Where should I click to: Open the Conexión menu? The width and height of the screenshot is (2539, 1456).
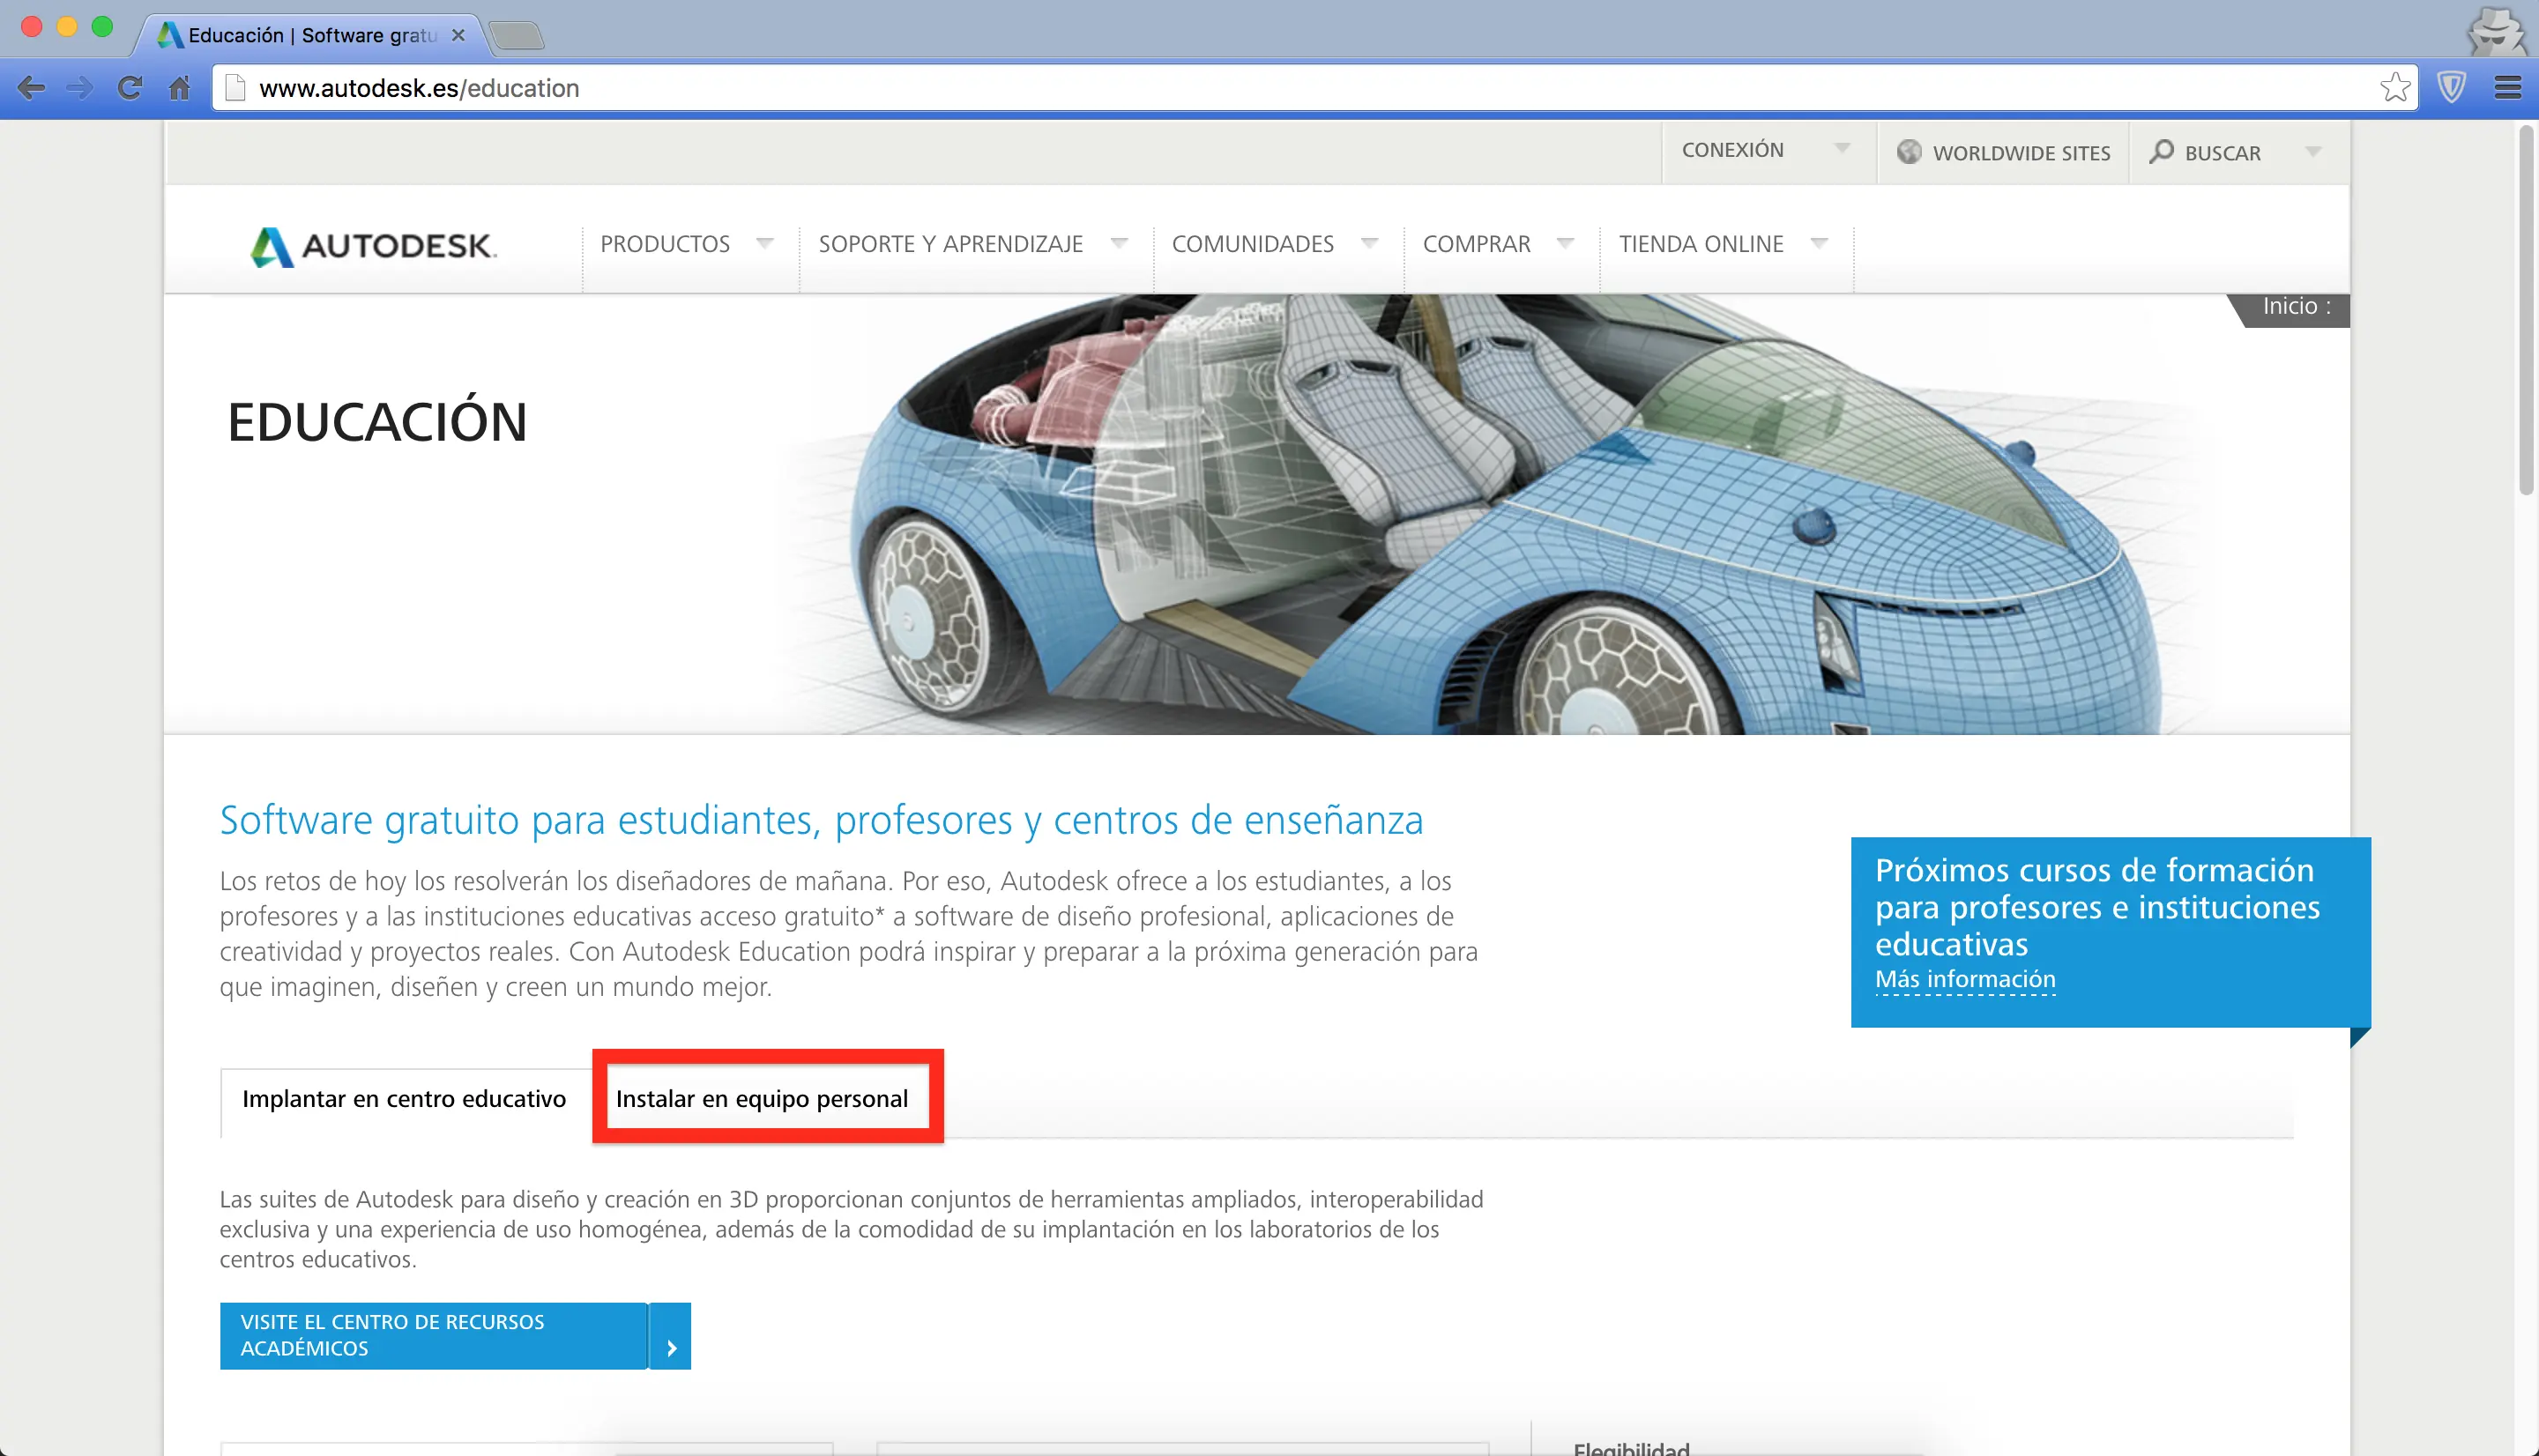click(x=1732, y=150)
